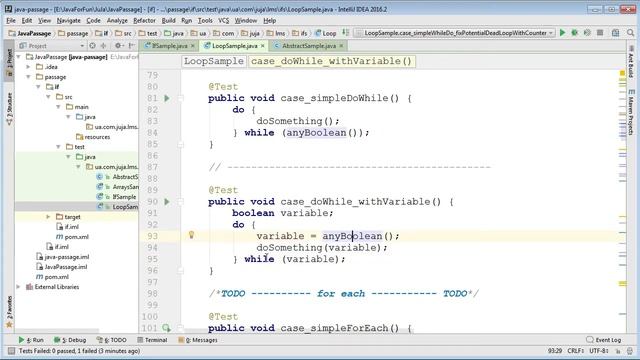Click the inspection status indicator at scrollbar top

(x=622, y=73)
